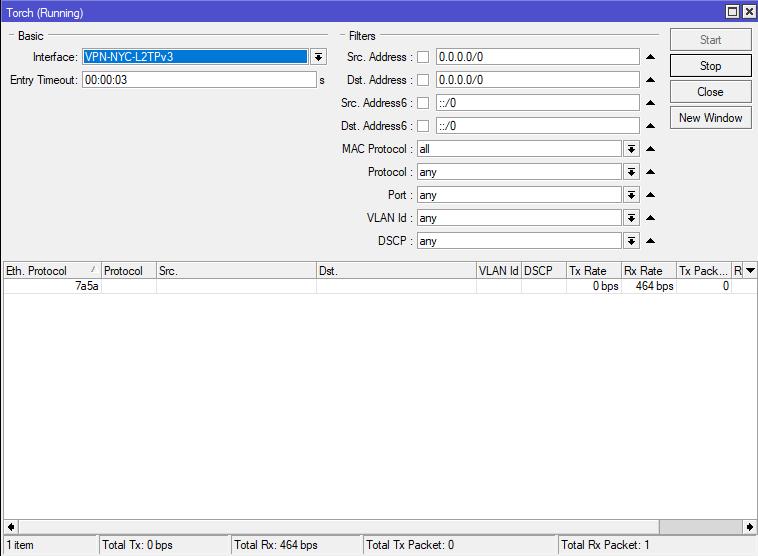
Task: Click the Src. Address 0.0.0.0/0 field
Action: point(538,57)
